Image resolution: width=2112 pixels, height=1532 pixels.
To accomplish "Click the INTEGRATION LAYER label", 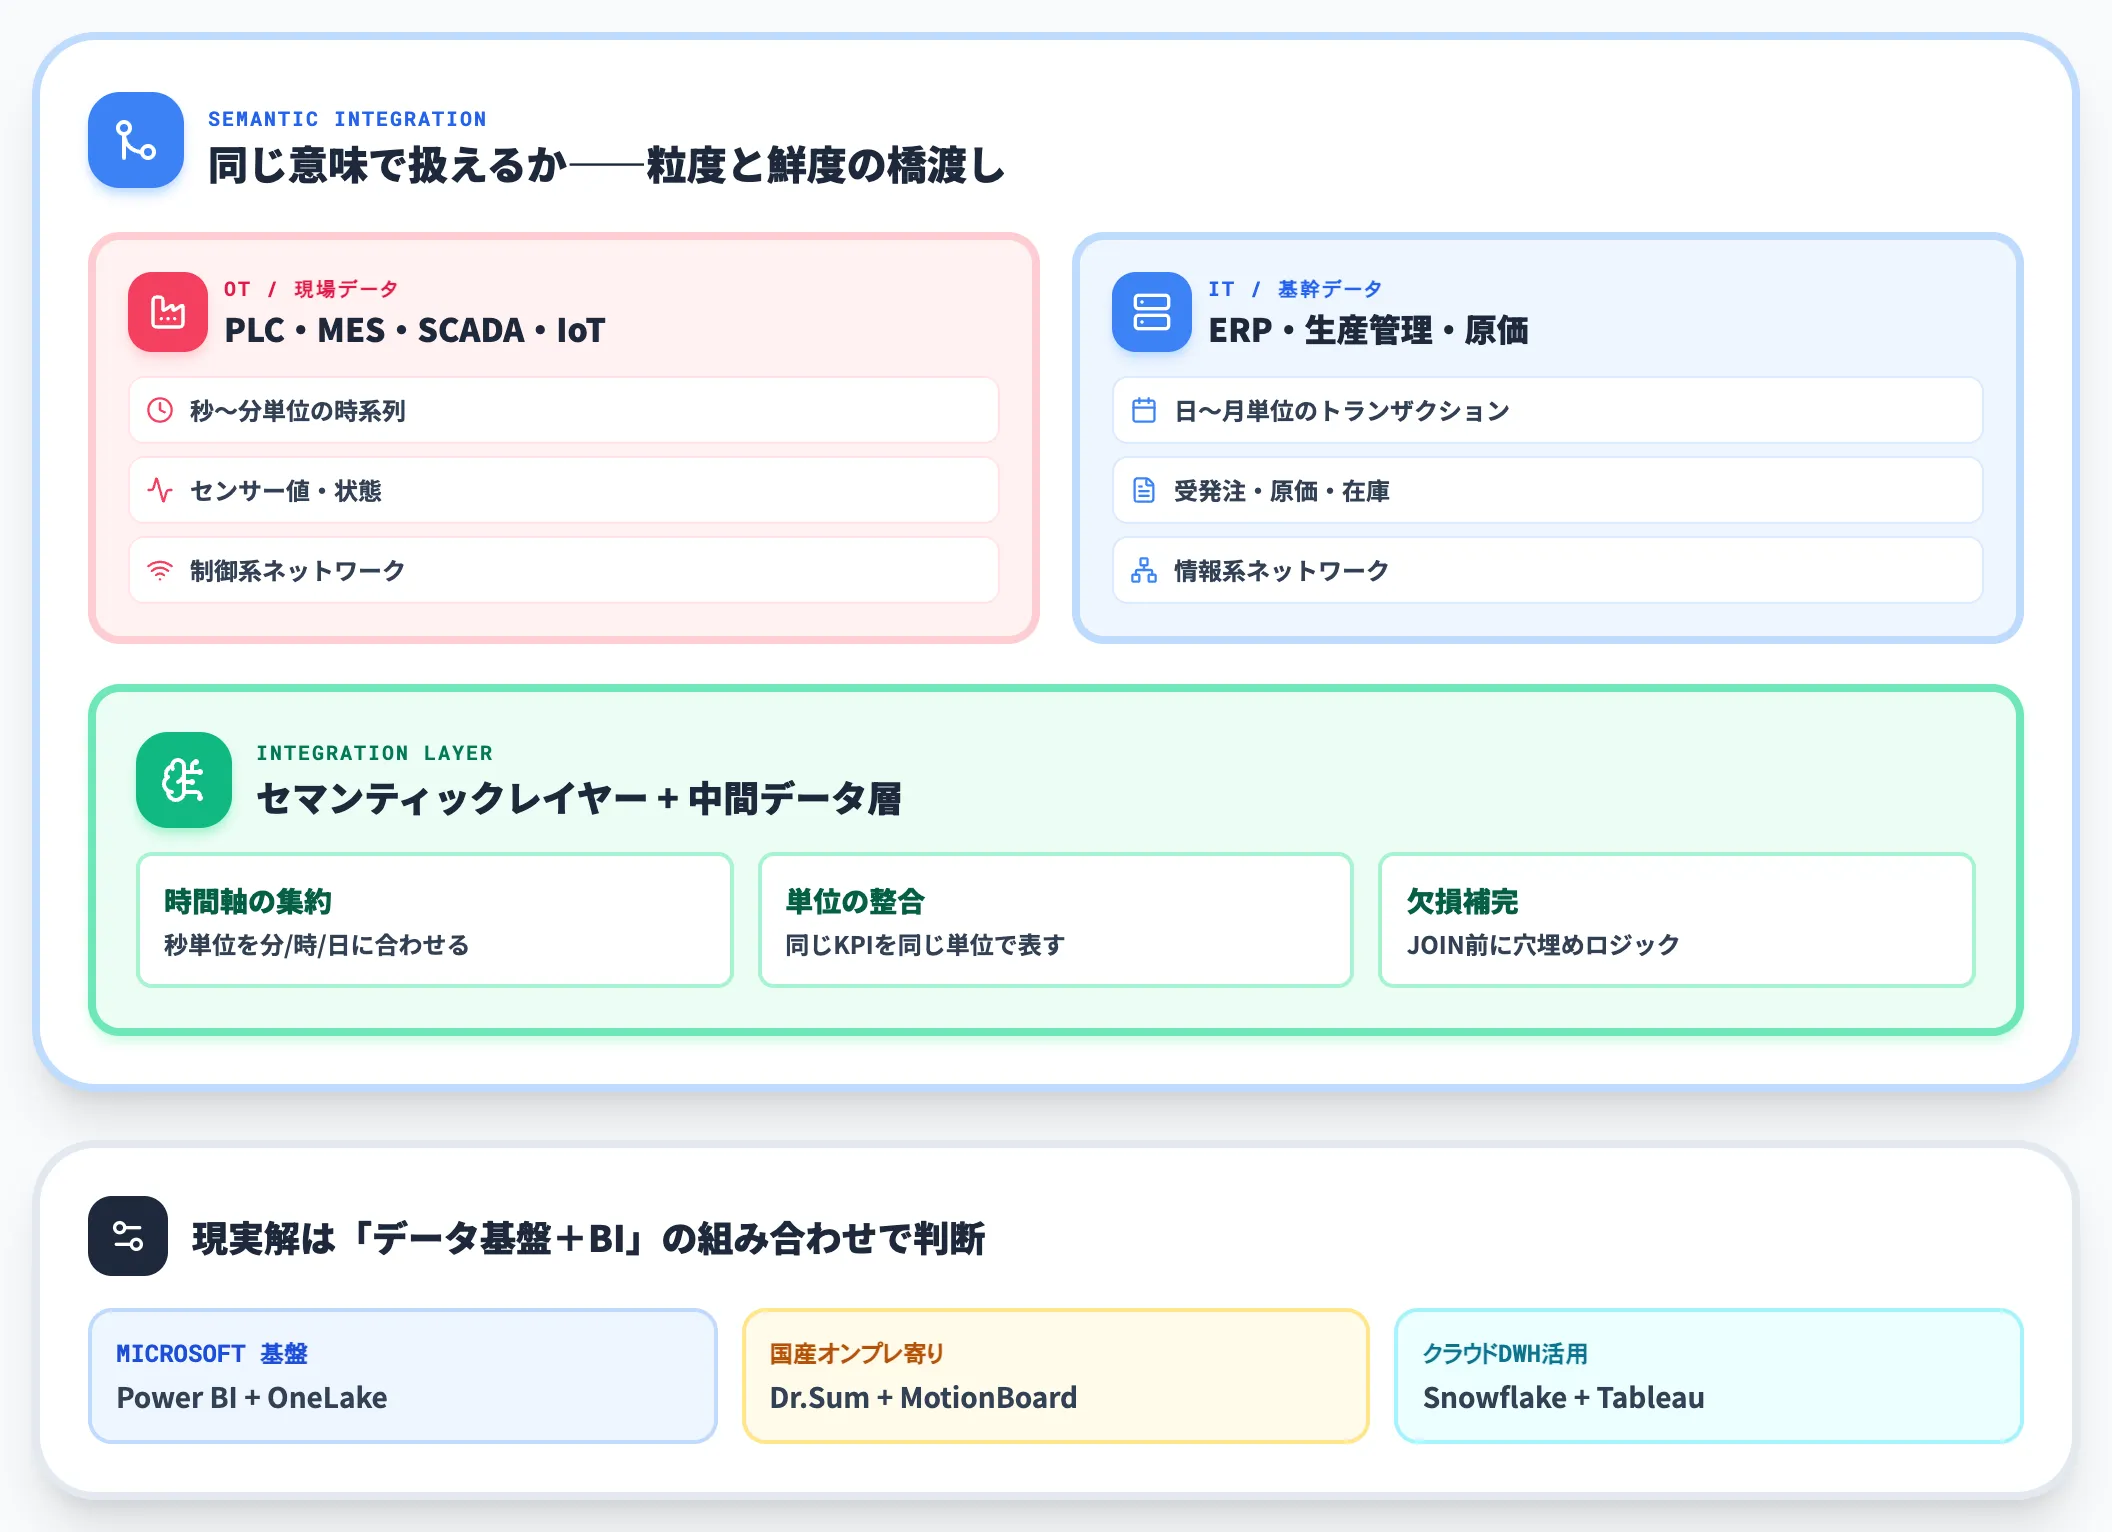I will pos(374,753).
